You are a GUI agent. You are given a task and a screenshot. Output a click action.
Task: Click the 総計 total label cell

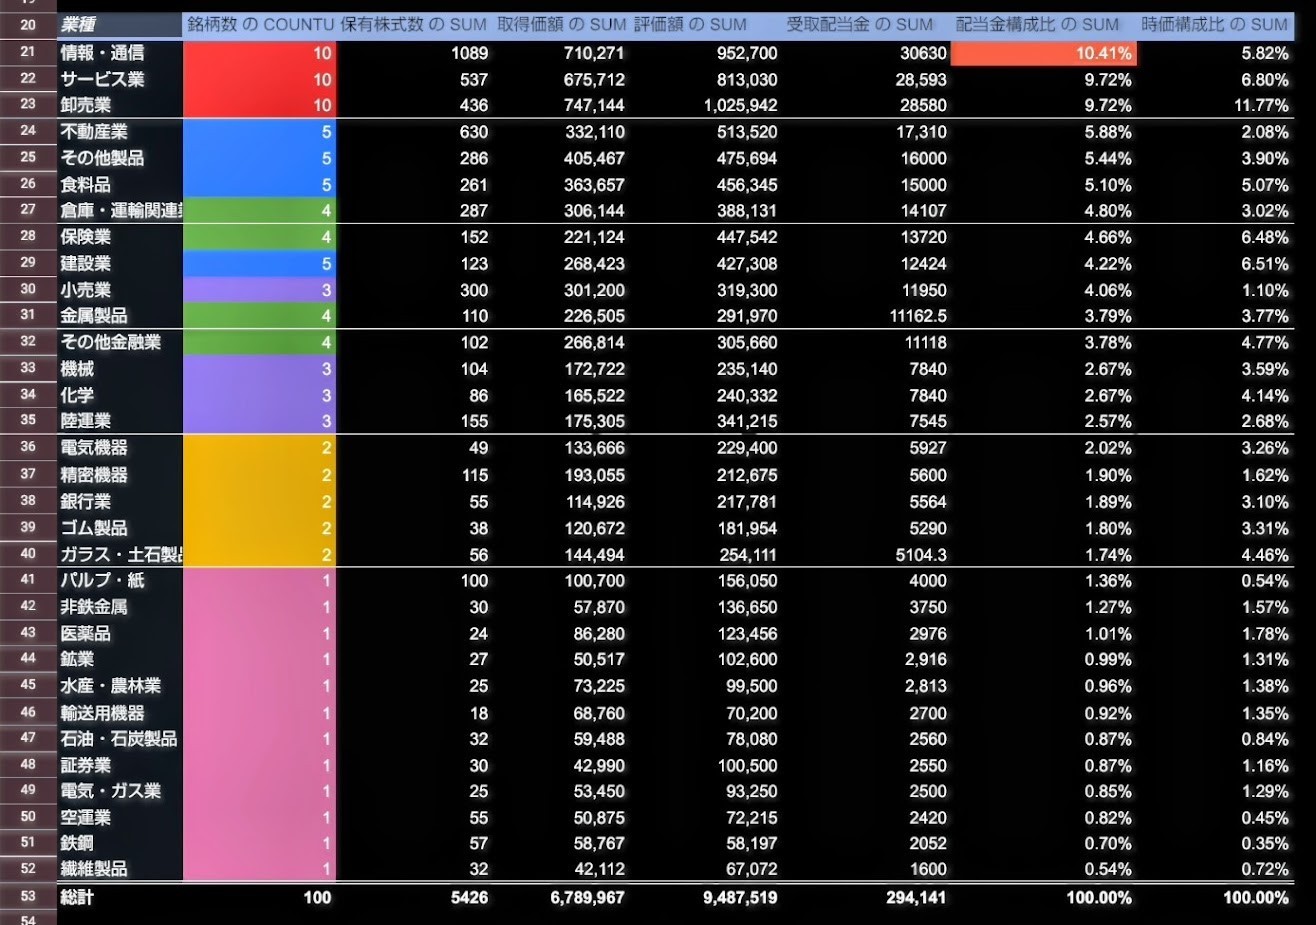coord(119,897)
